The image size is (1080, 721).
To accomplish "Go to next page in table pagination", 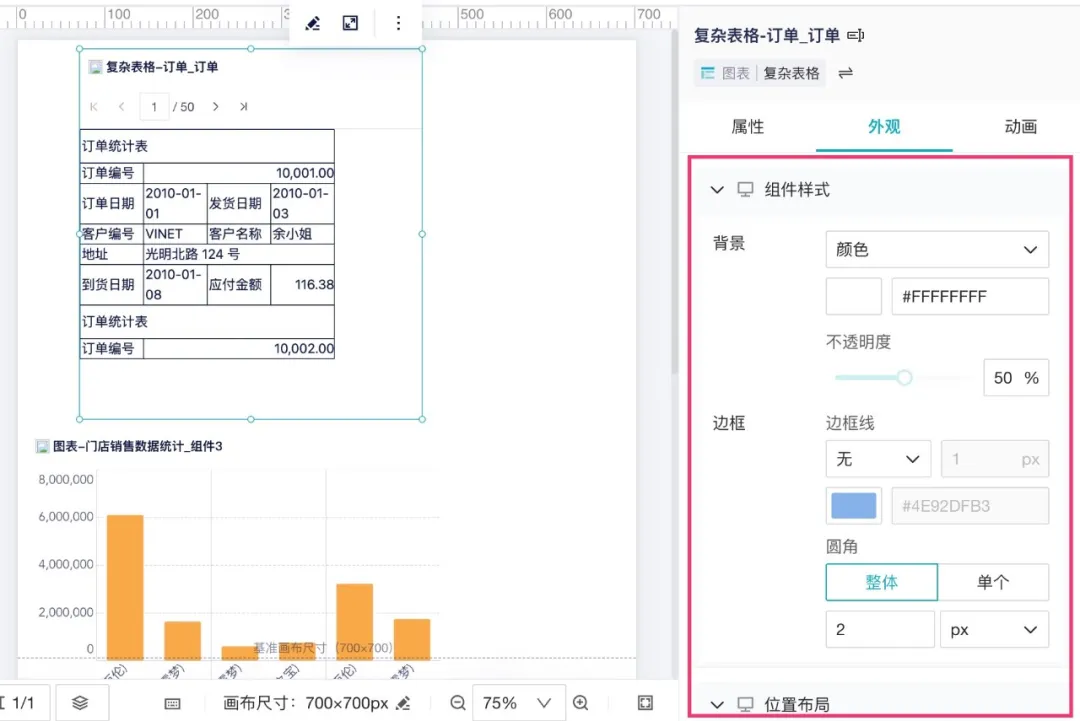I will tap(215, 106).
